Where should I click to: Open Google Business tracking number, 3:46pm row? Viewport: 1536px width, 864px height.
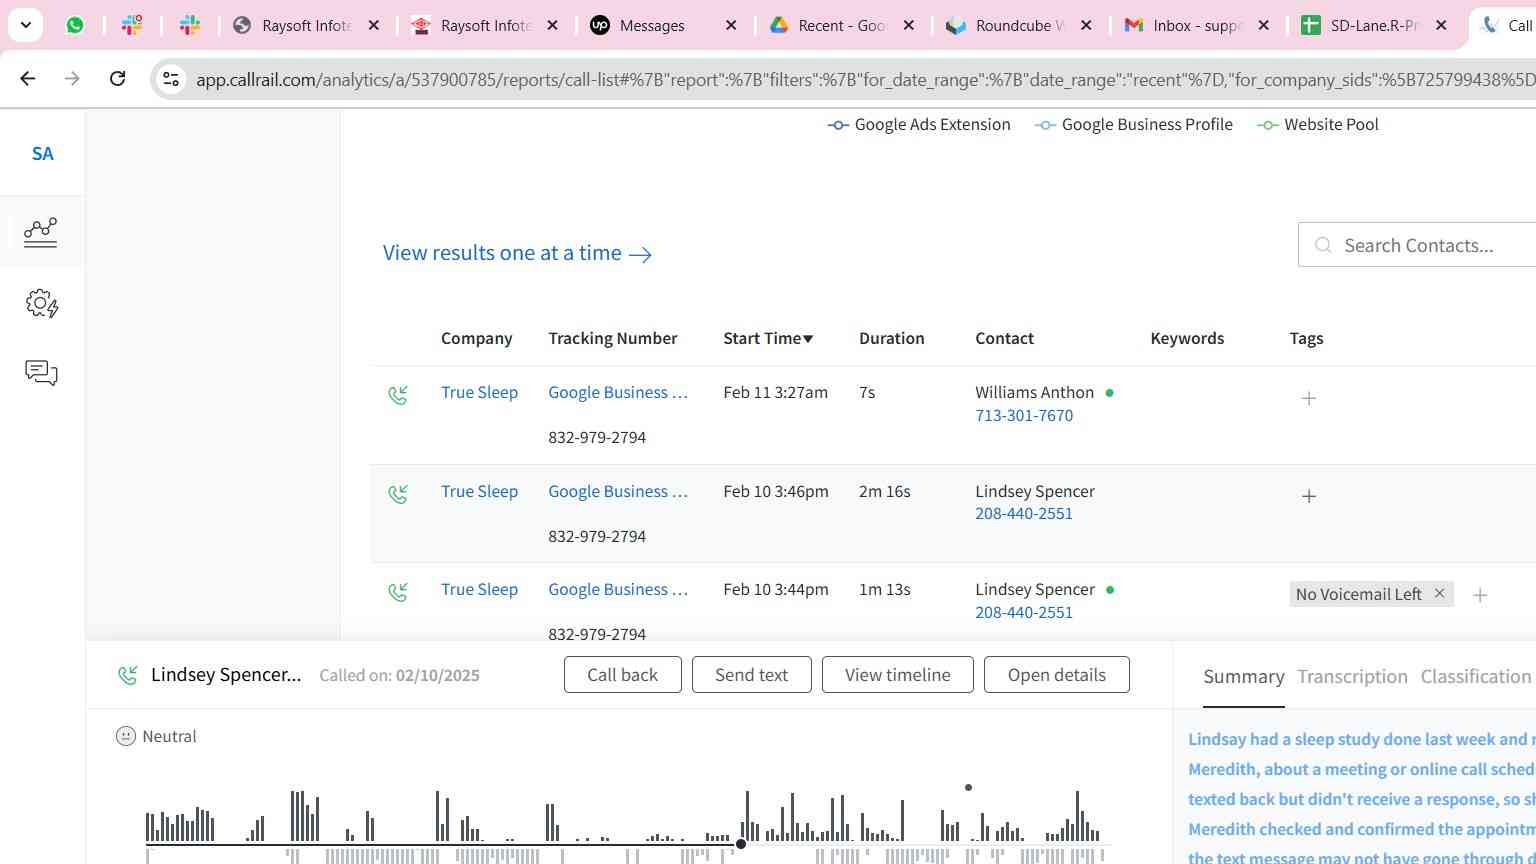pos(618,491)
